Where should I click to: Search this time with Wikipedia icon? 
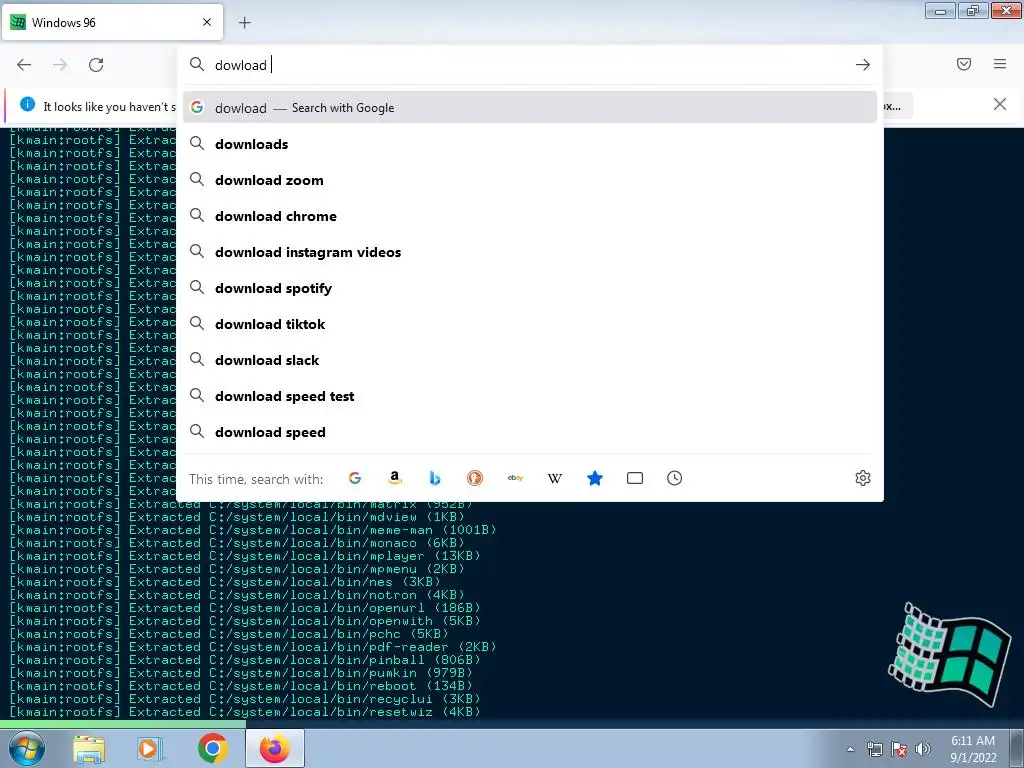[x=554, y=478]
